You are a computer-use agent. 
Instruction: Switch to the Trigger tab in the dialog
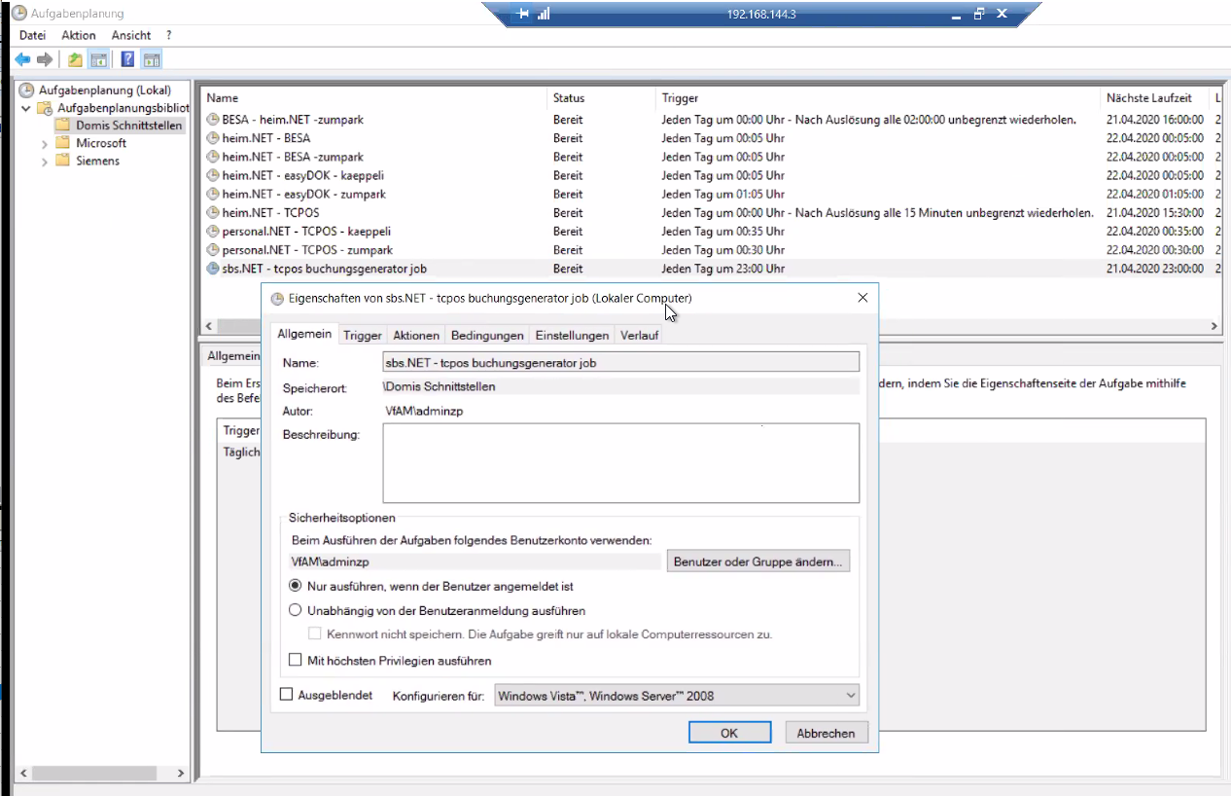pyautogui.click(x=362, y=336)
